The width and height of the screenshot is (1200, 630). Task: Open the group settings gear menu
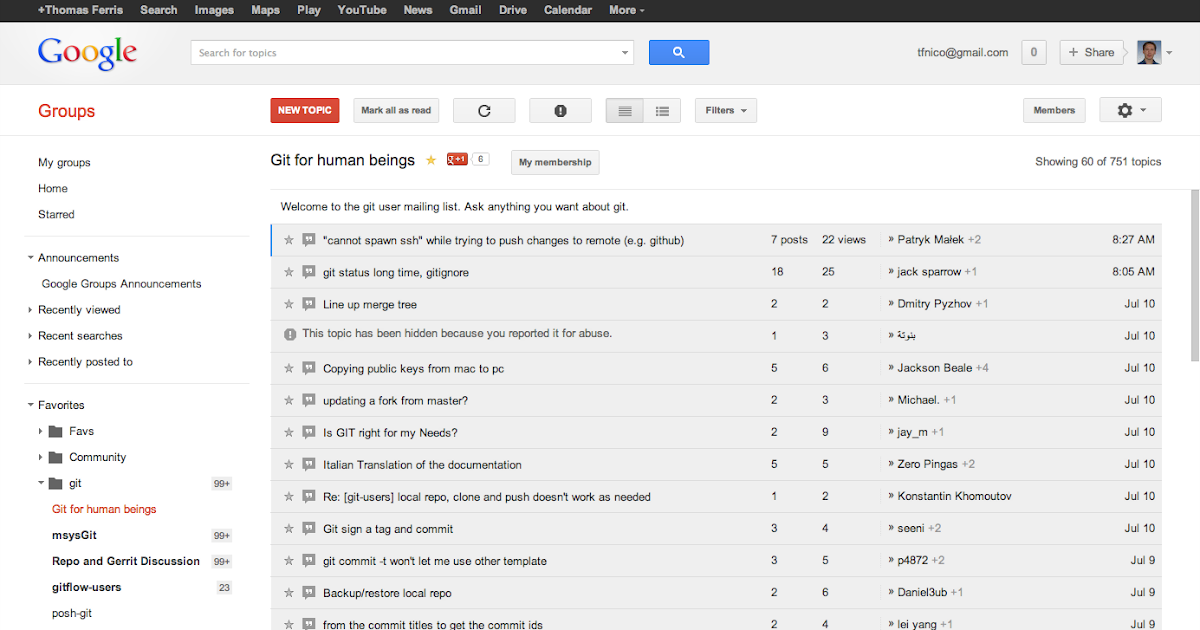click(x=1130, y=110)
